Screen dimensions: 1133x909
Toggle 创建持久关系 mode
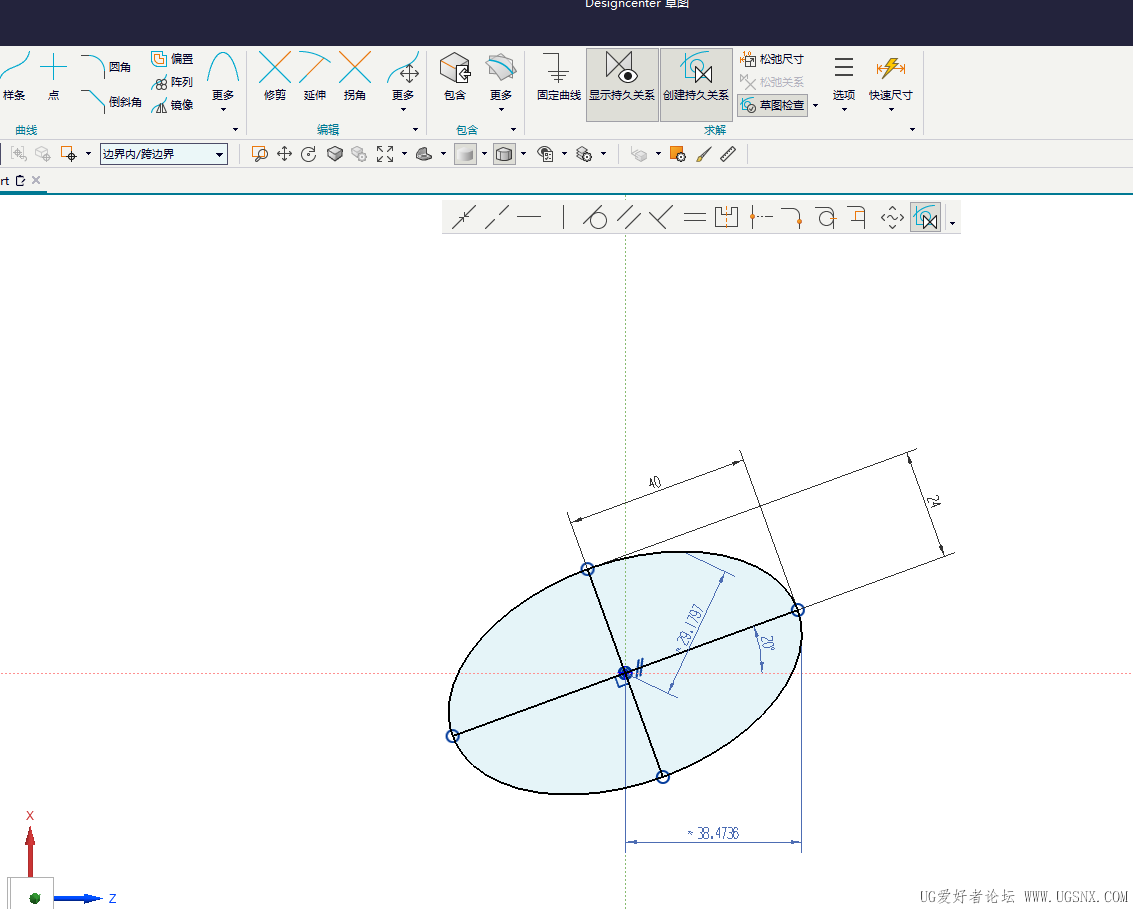[x=696, y=76]
